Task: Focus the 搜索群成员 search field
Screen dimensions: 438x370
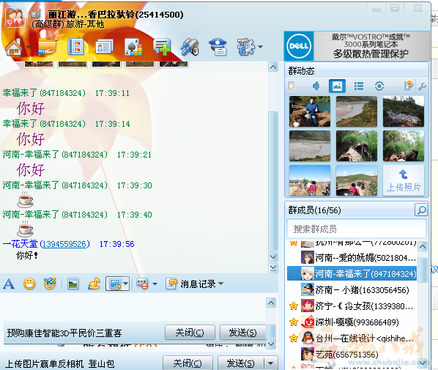Action: 356,229
